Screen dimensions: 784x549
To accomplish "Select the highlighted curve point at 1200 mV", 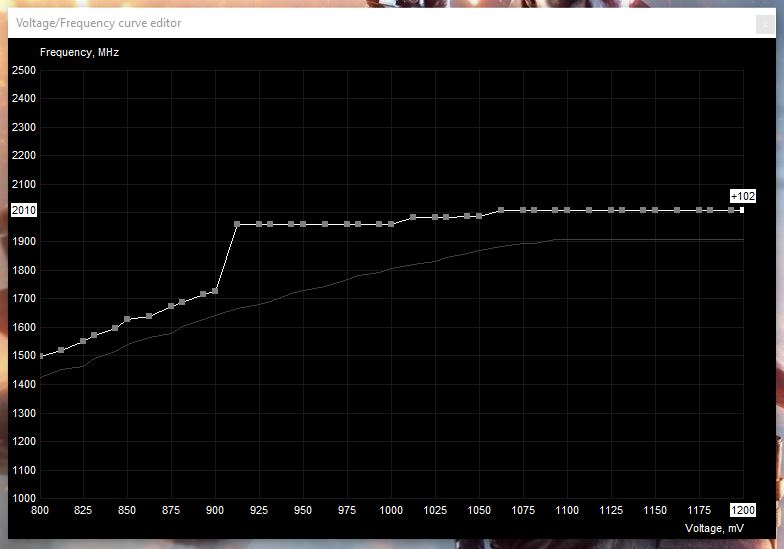I will [742, 210].
